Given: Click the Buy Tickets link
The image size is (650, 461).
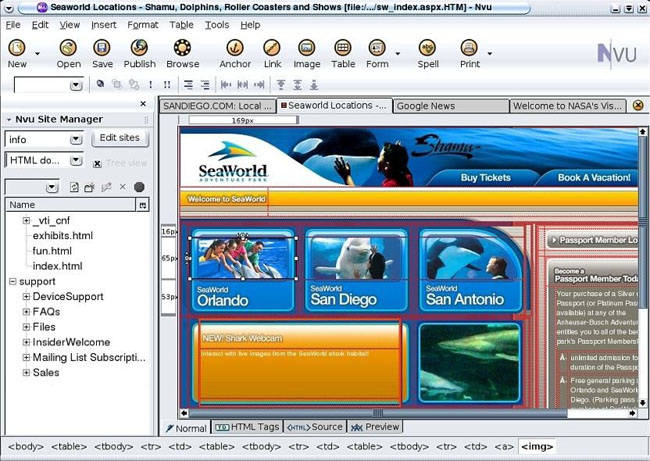Looking at the screenshot, I should 485,177.
